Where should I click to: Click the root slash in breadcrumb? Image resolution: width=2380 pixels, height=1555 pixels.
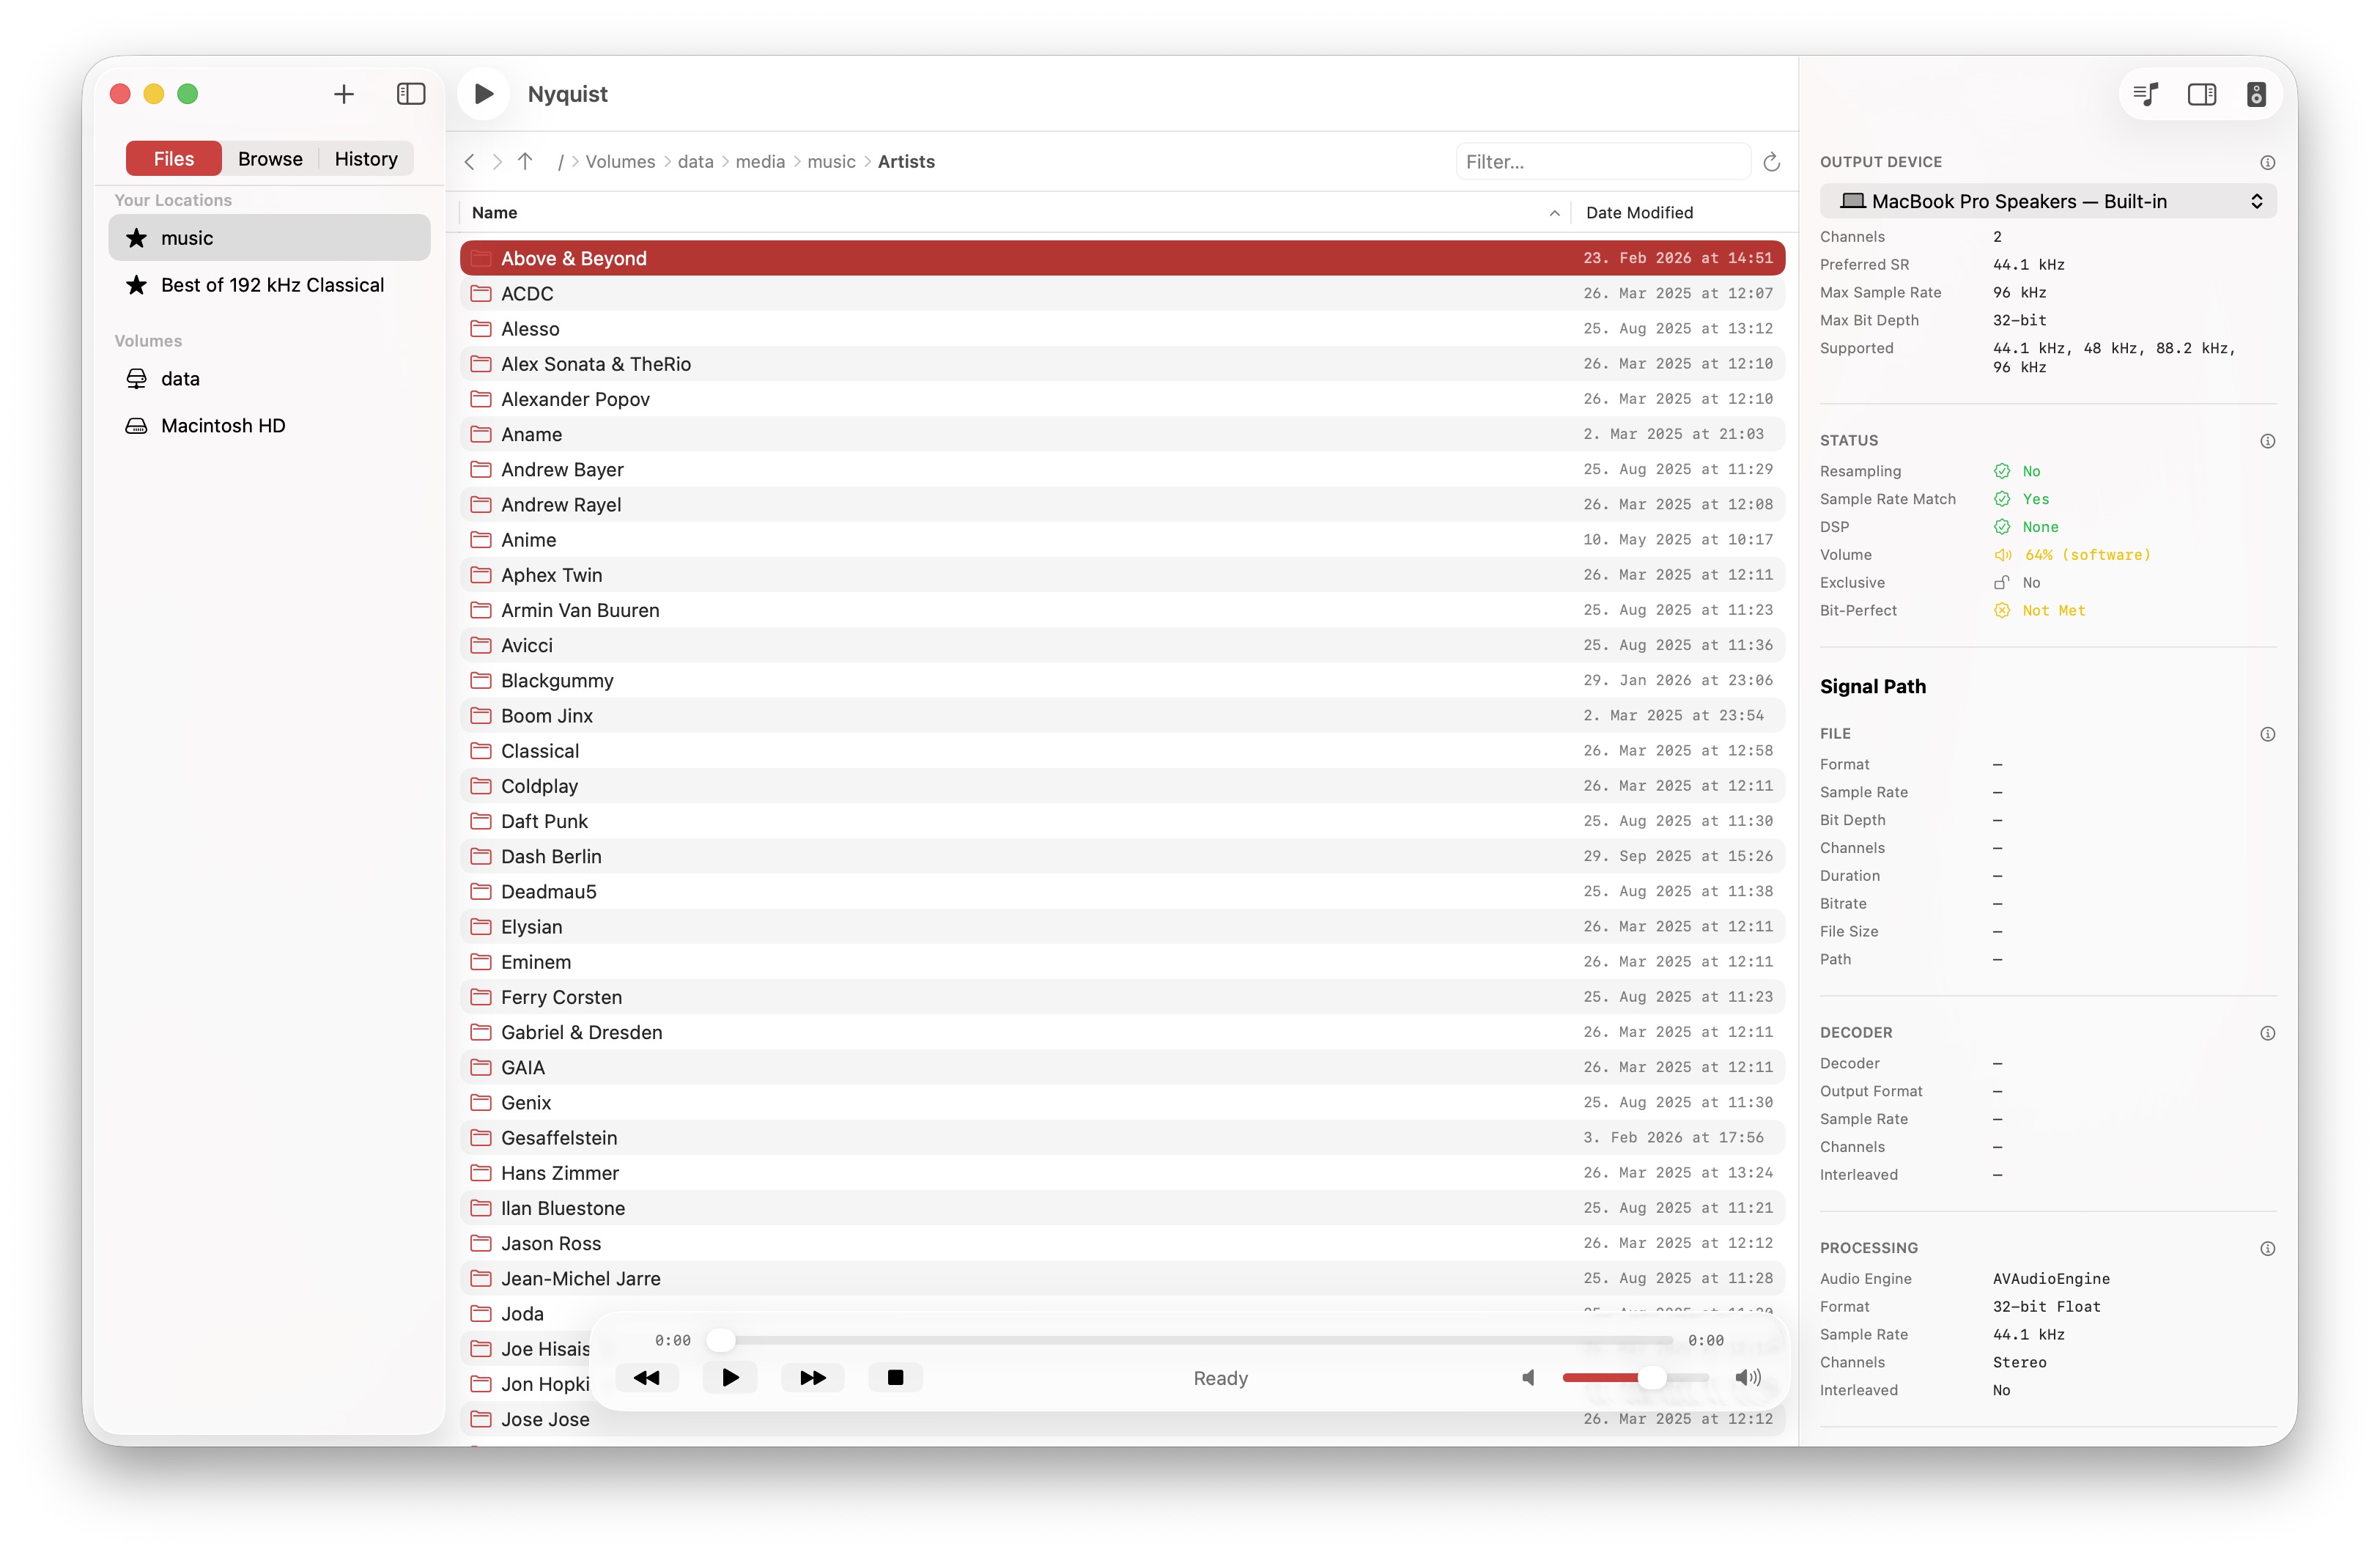561,162
